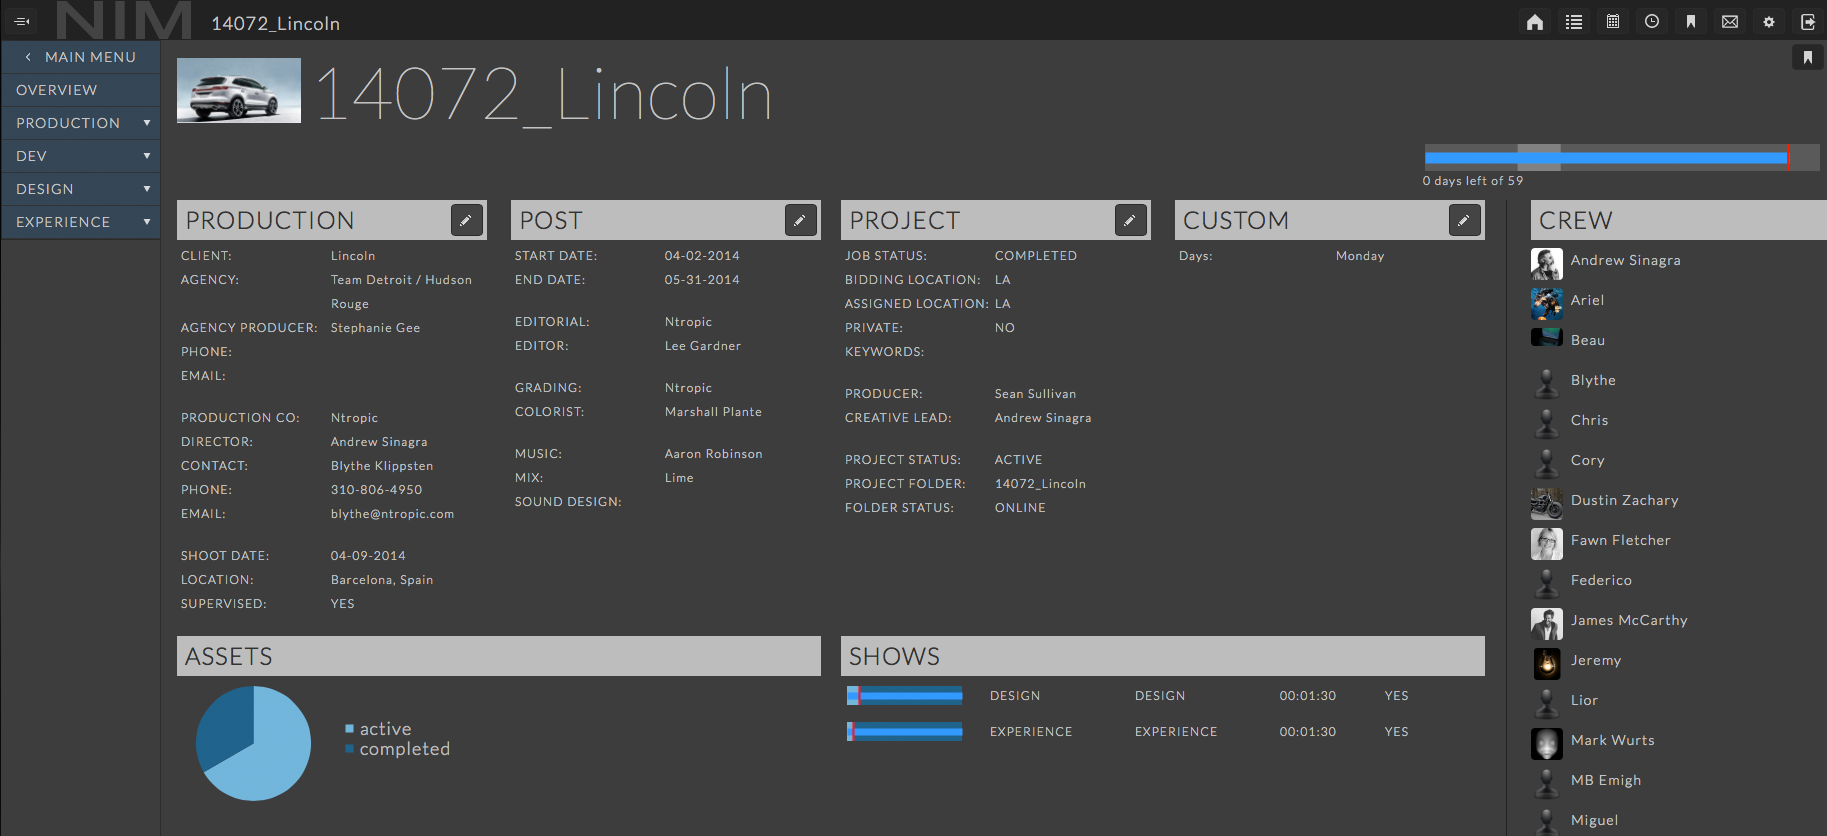Screen dimensions: 1827x836
Task: Click Ariel's crew avatar
Action: tap(1547, 304)
